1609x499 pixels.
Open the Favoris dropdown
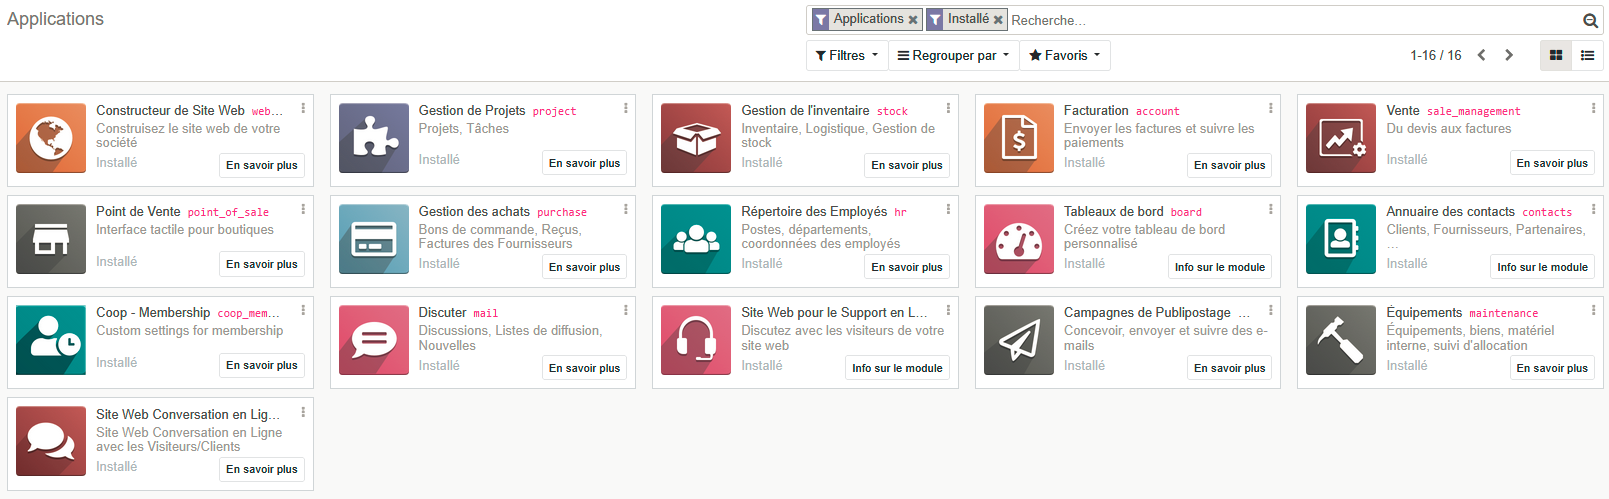click(1064, 56)
